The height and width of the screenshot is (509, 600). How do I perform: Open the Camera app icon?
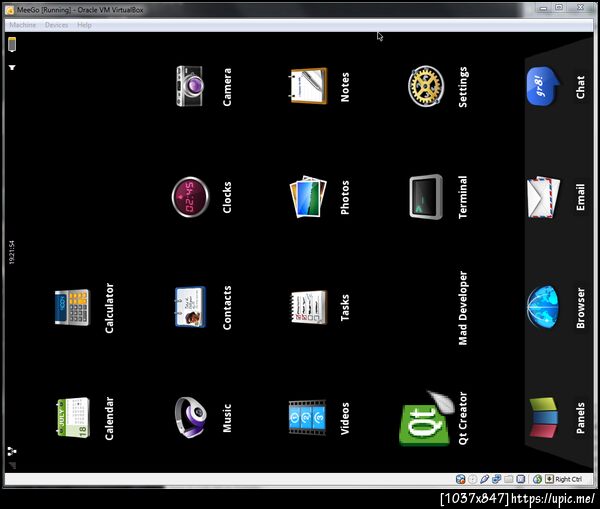[189, 86]
